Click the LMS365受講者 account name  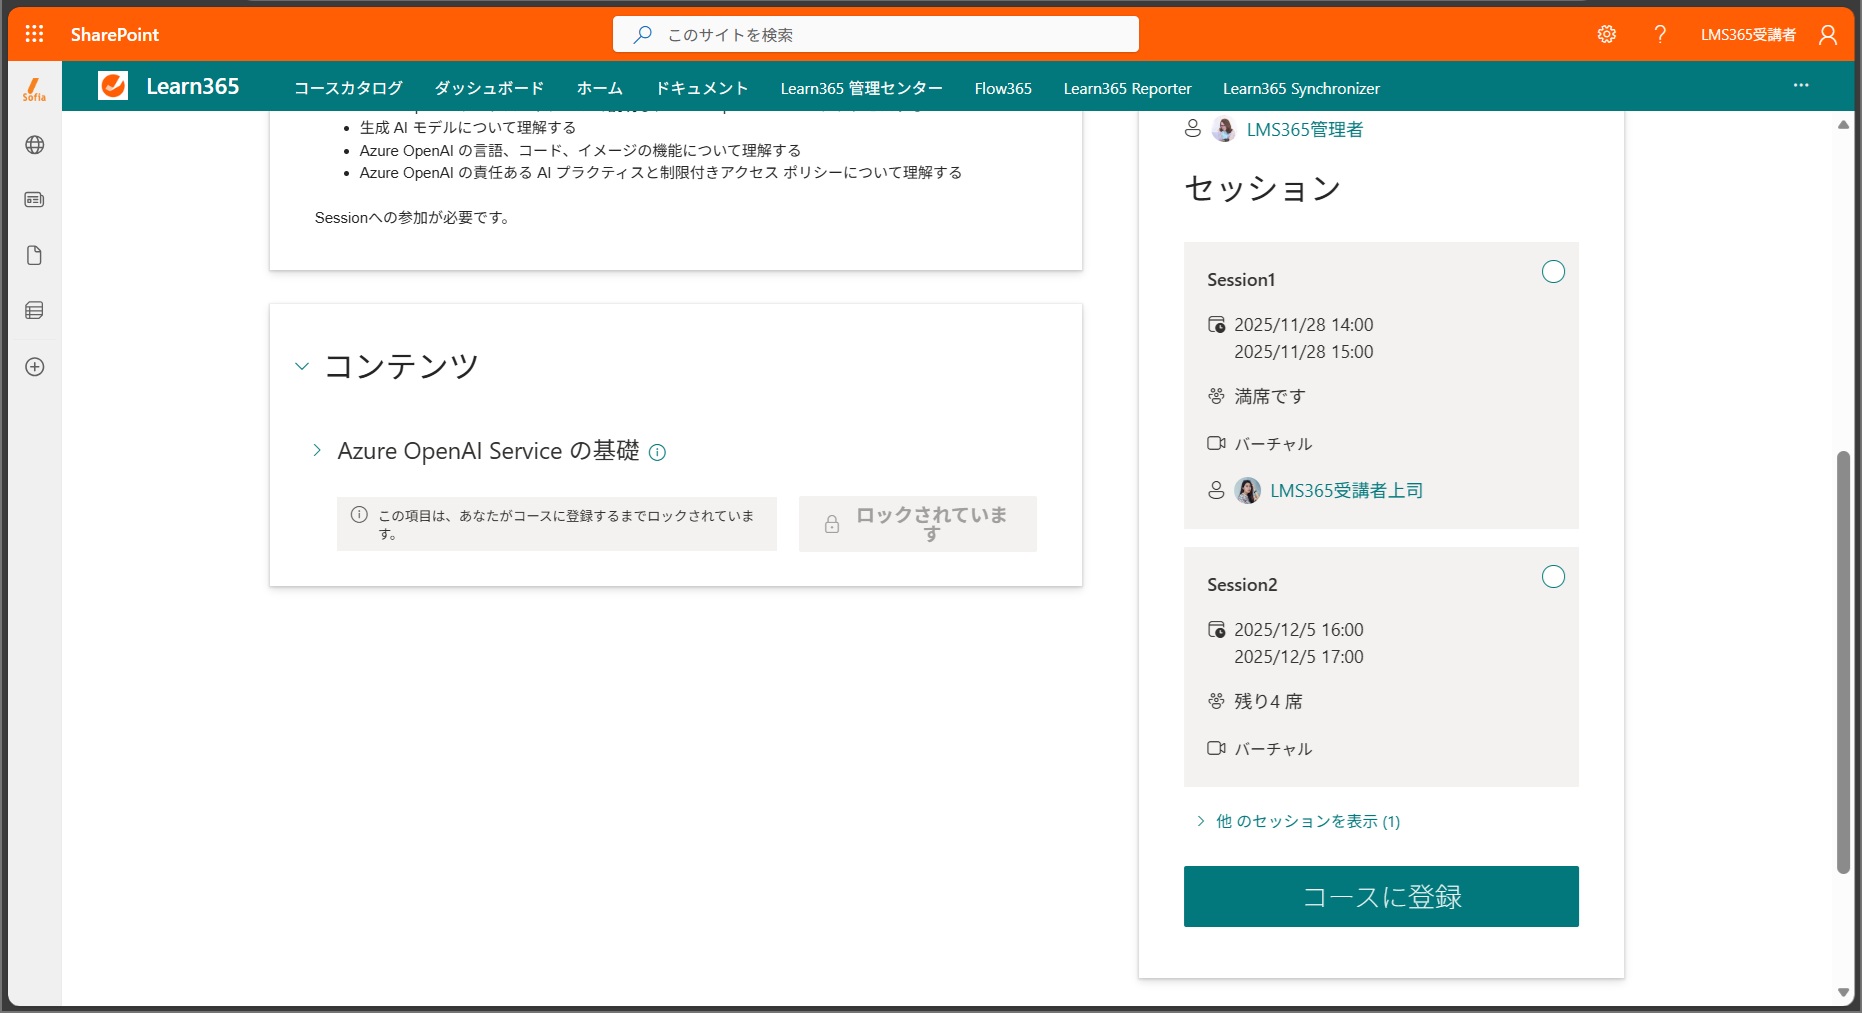pos(1748,34)
